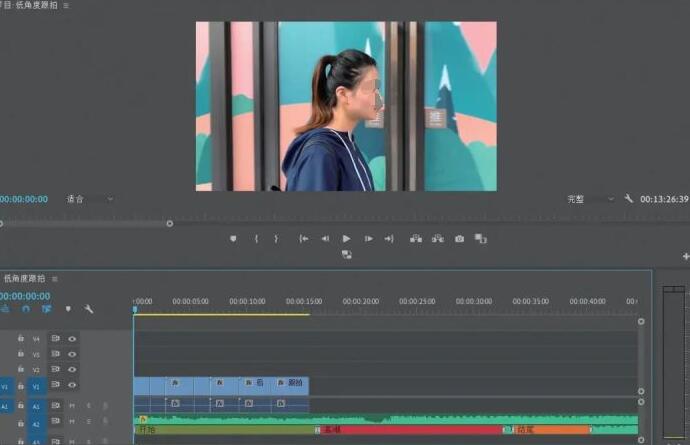
Task: Open the 完整 playback resolution dropdown
Action: click(x=589, y=199)
